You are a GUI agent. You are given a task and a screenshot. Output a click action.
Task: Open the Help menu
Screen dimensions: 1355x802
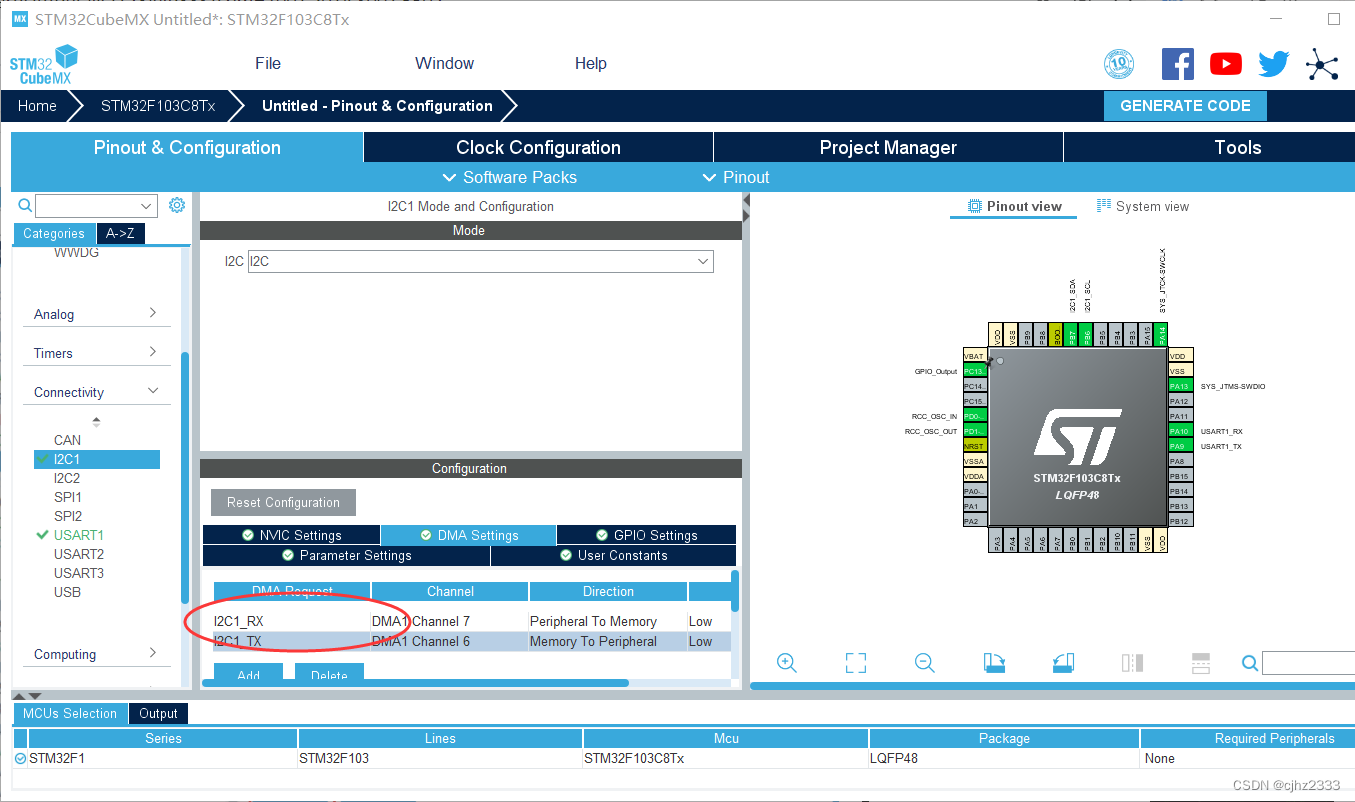coord(591,63)
